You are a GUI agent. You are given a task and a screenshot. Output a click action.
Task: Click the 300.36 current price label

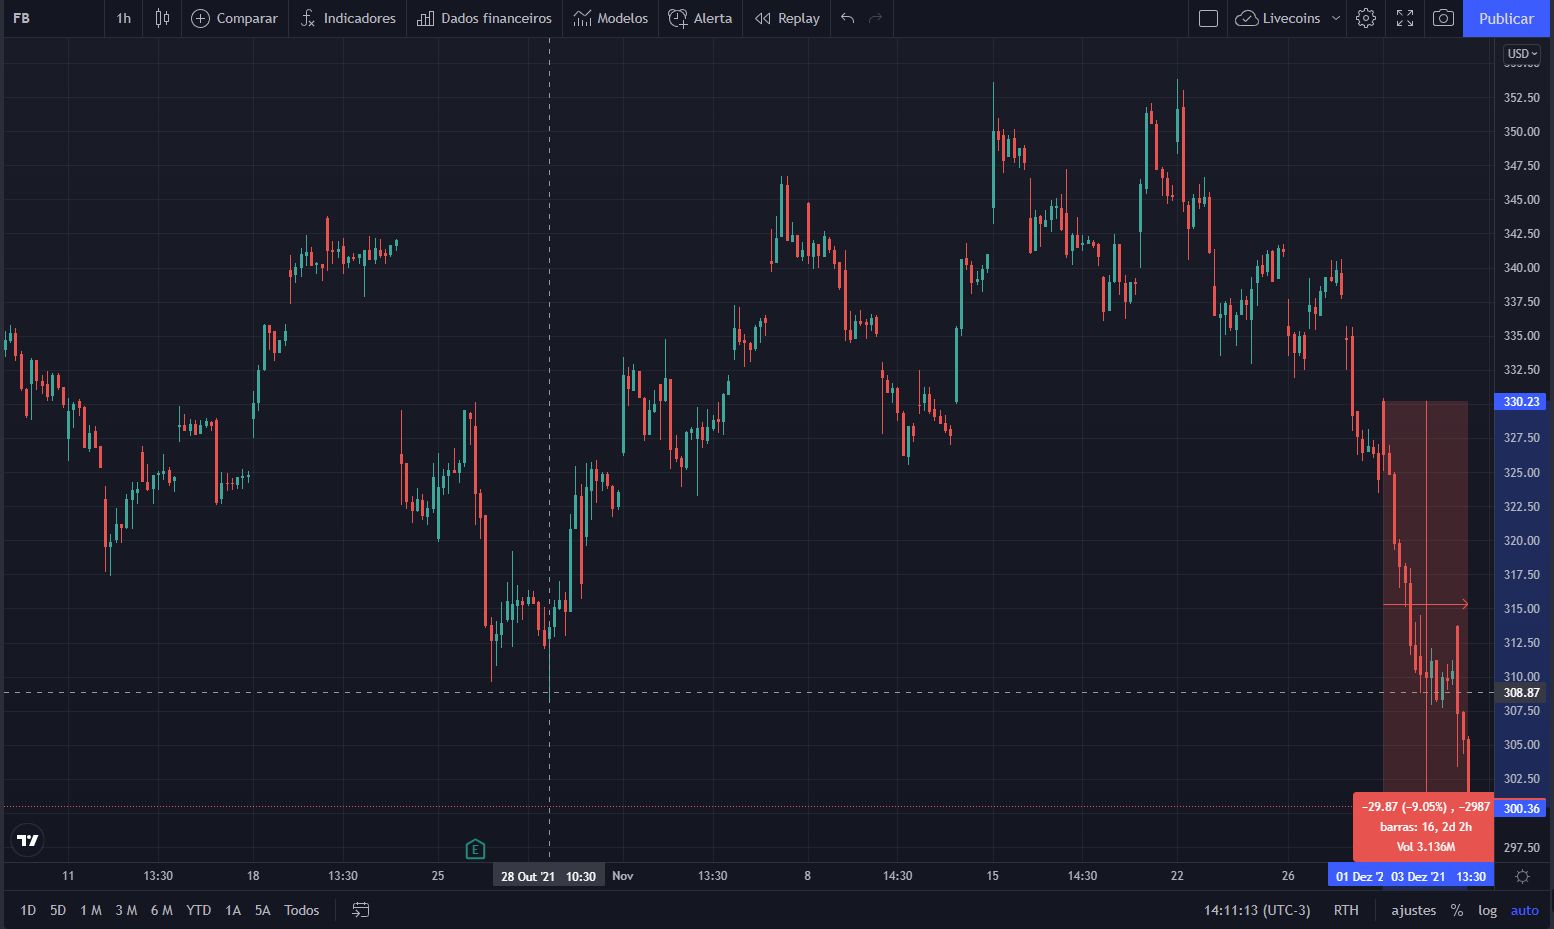click(x=1520, y=808)
